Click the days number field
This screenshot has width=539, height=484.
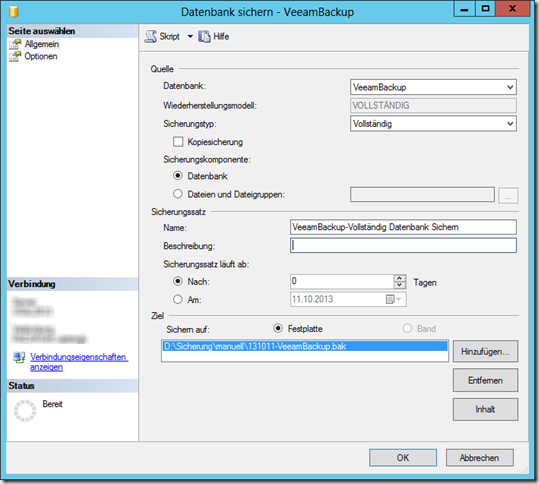(342, 281)
